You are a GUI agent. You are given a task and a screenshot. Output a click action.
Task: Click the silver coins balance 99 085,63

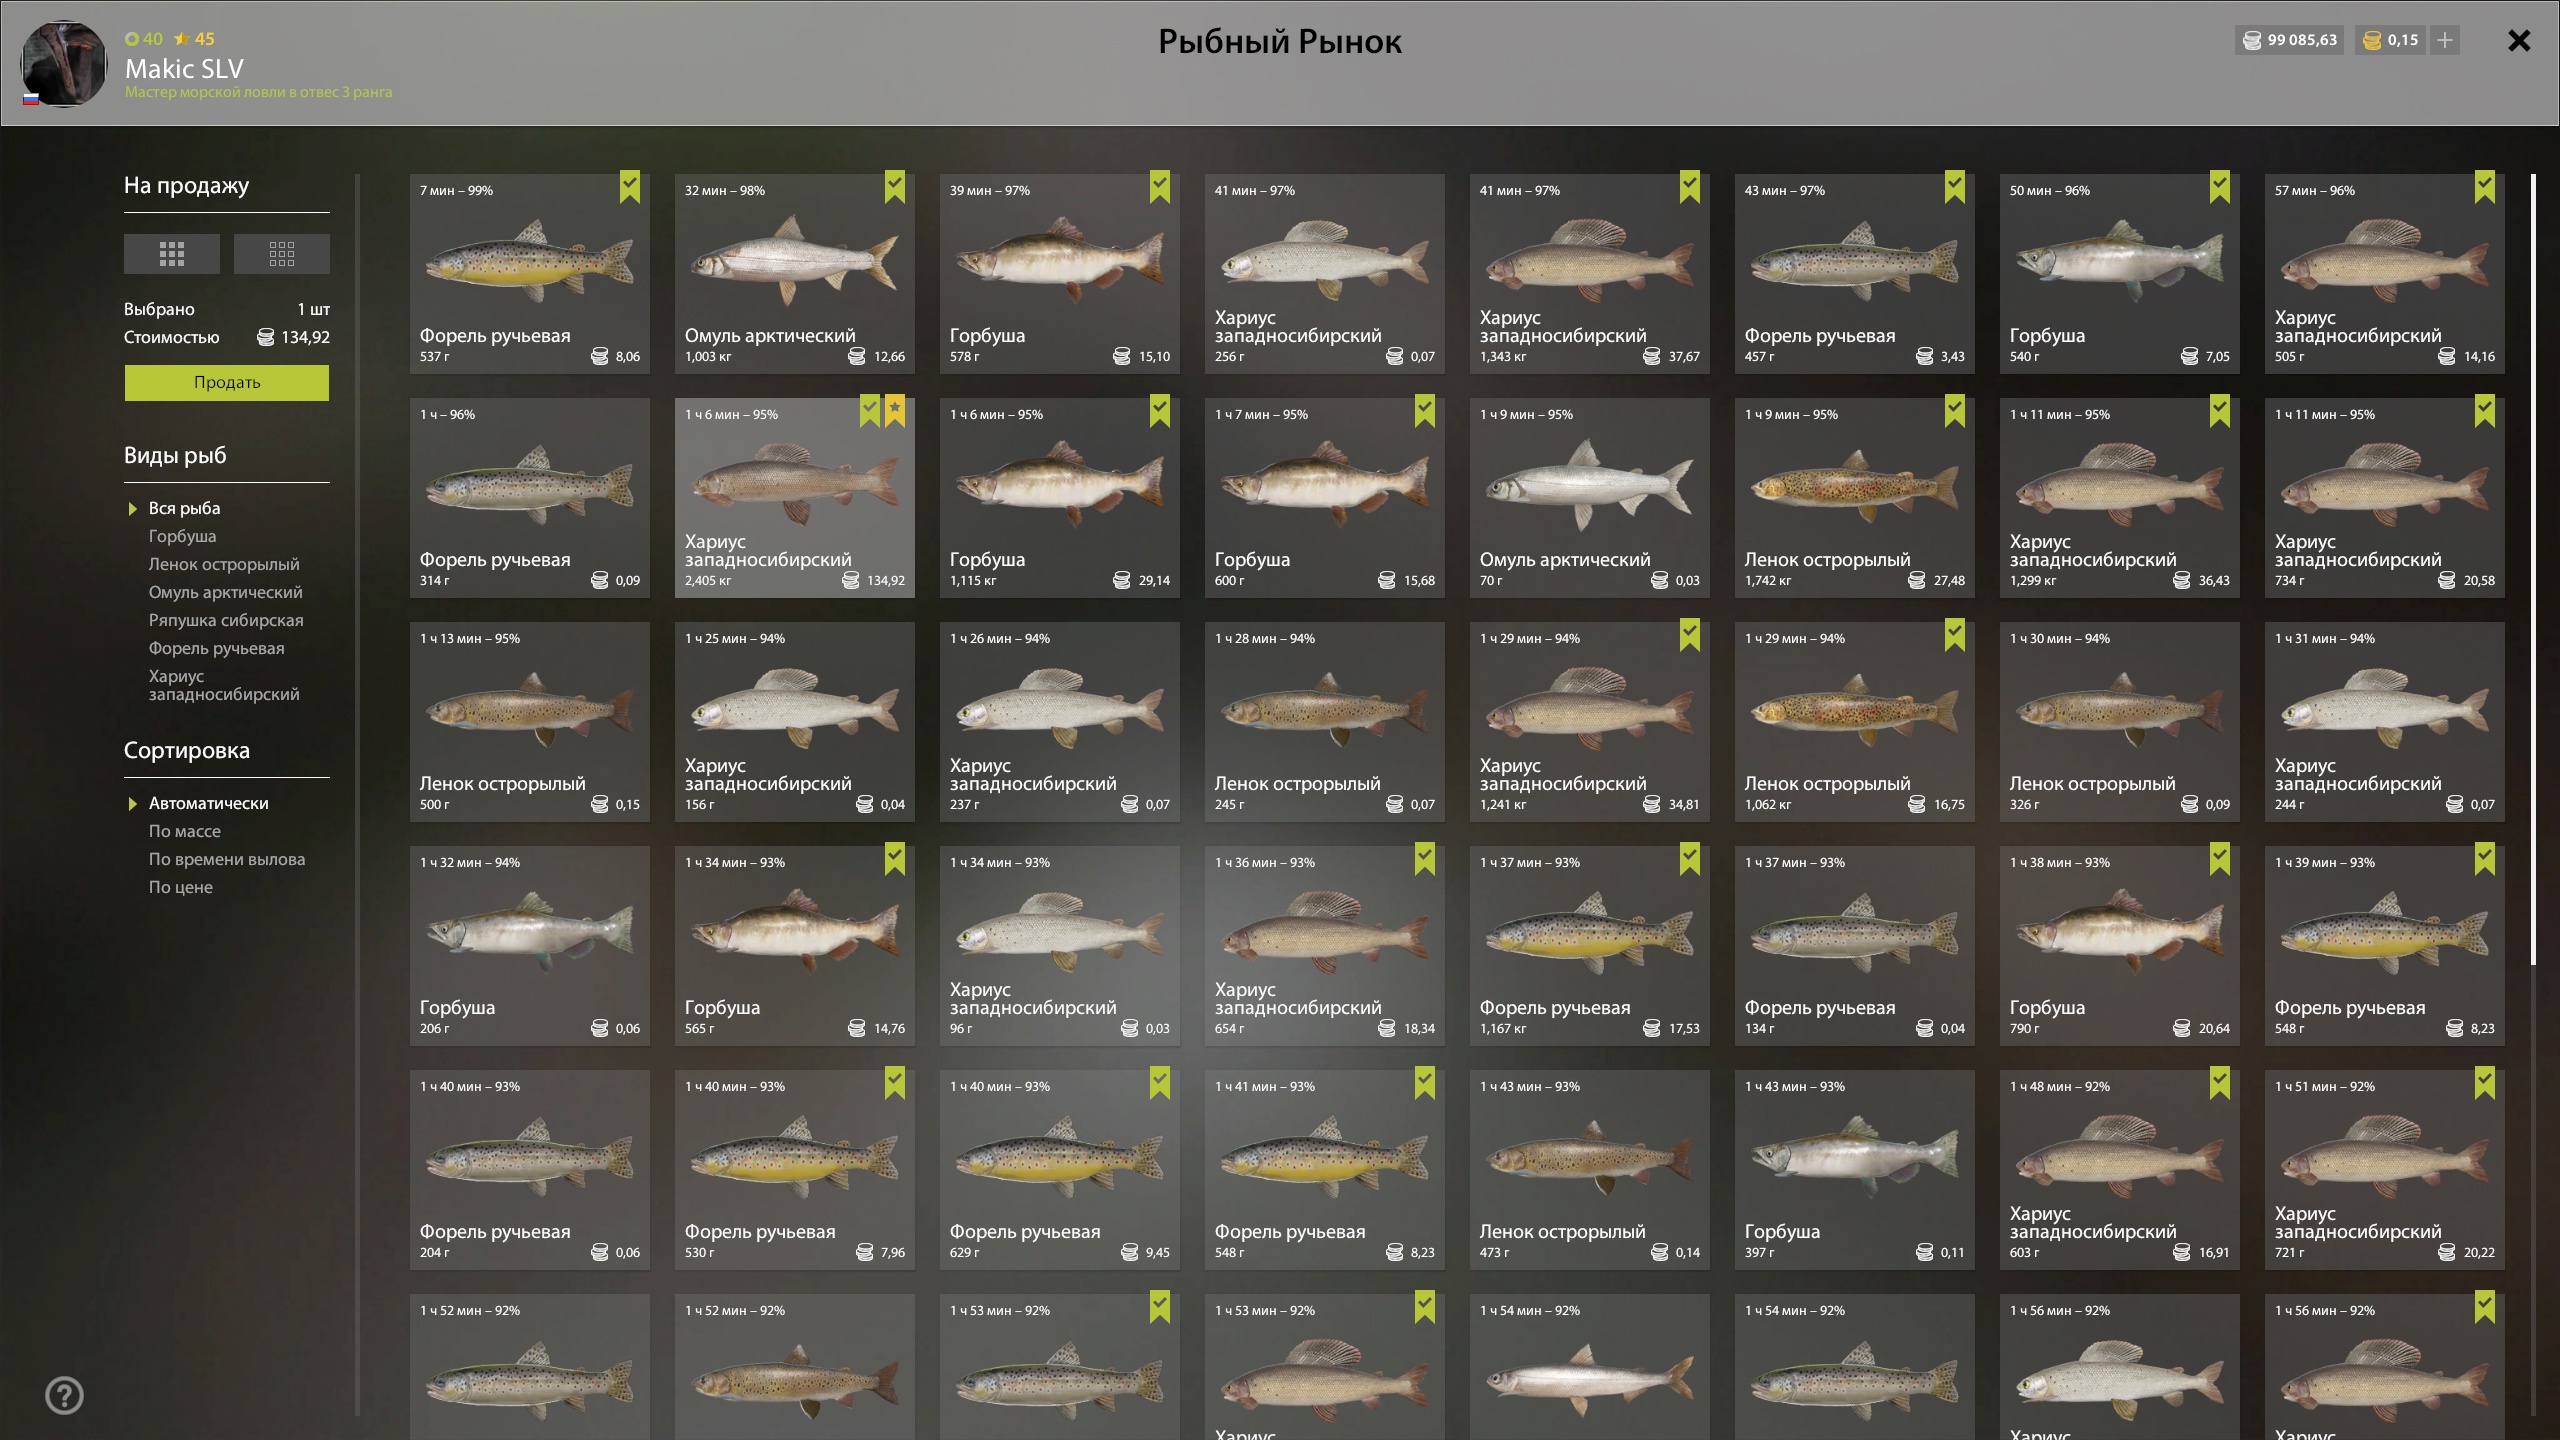pyautogui.click(x=2290, y=40)
